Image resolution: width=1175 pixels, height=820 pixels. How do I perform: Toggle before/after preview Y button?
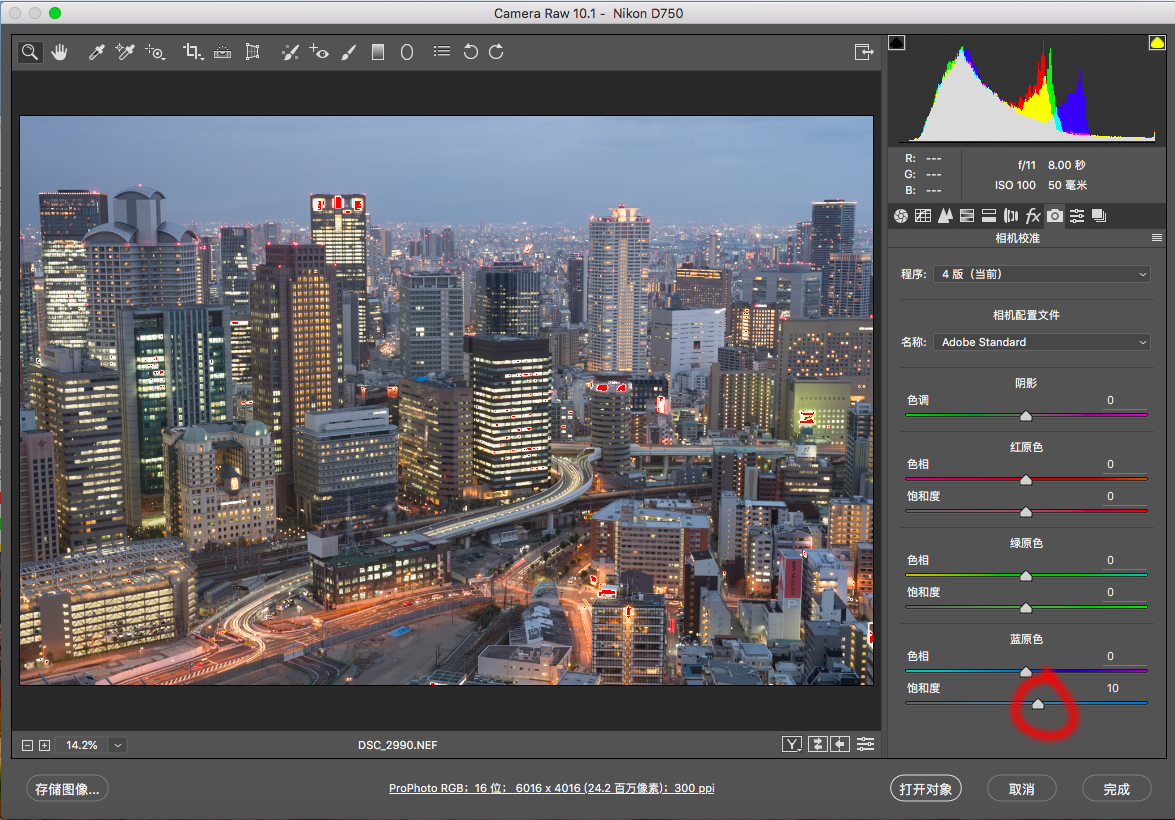point(792,744)
